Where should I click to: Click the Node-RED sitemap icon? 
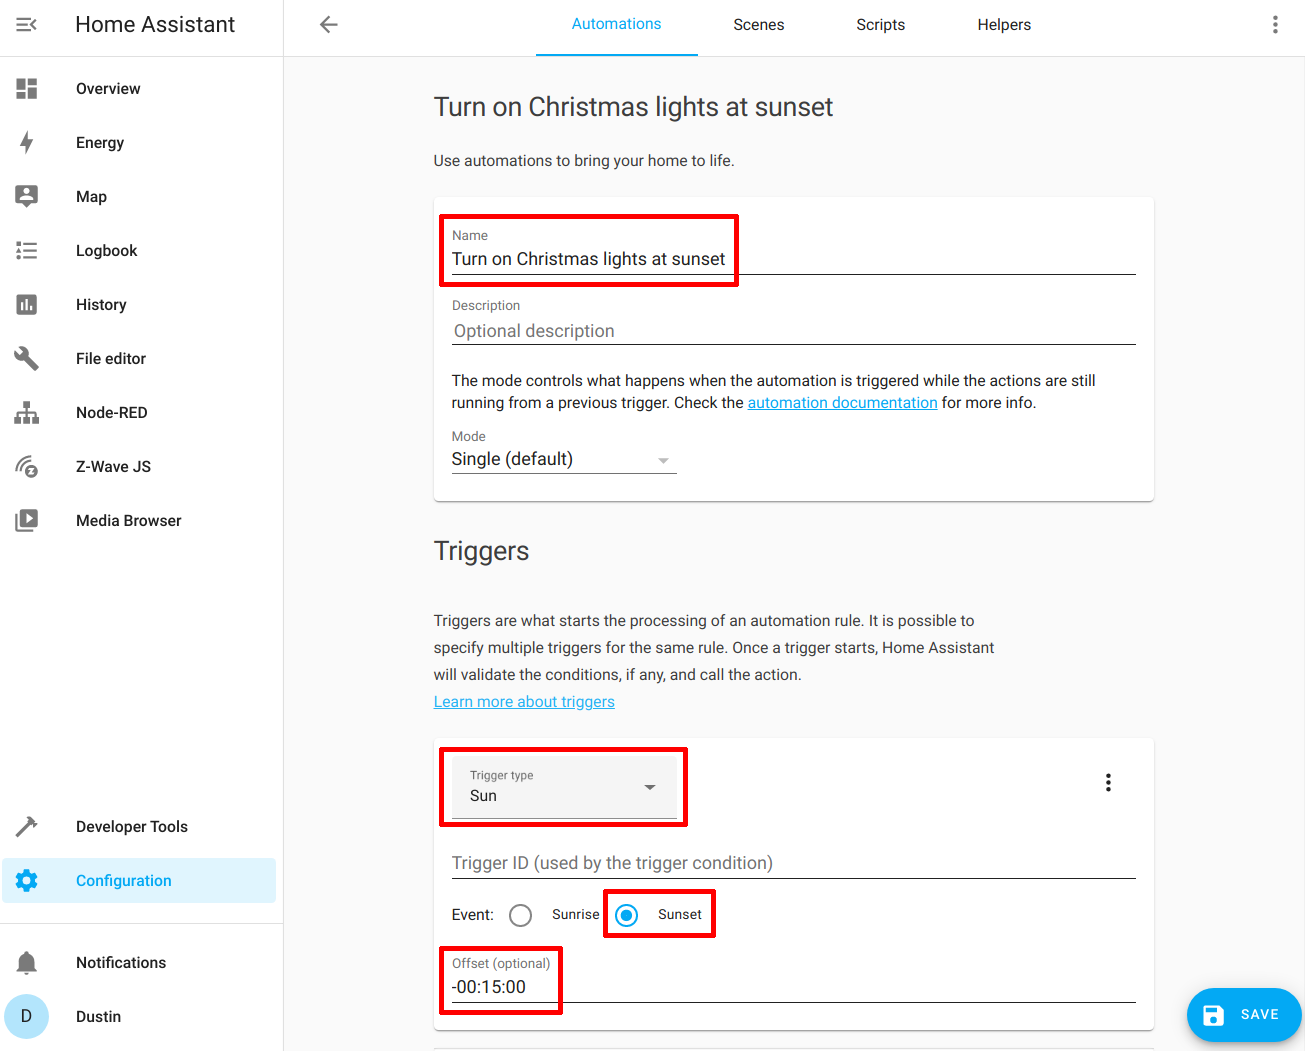click(27, 413)
